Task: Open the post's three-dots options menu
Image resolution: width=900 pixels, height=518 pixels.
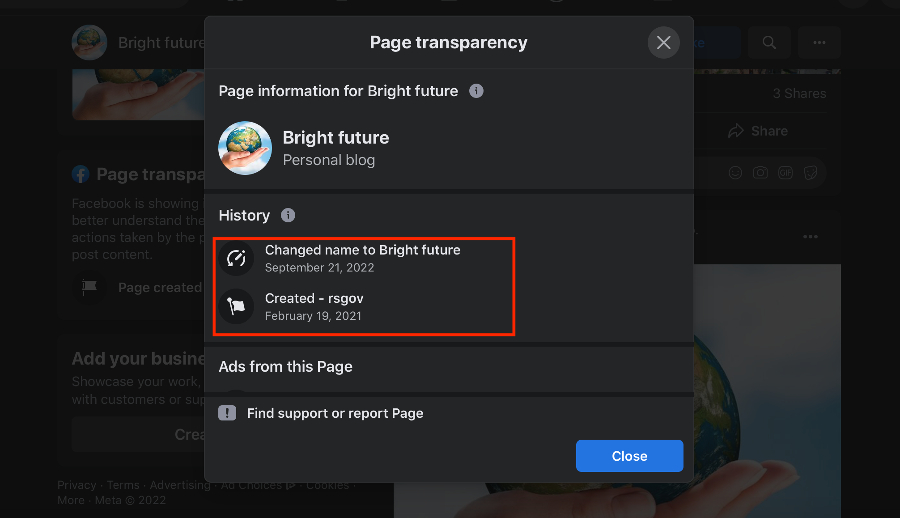Action: tap(810, 237)
